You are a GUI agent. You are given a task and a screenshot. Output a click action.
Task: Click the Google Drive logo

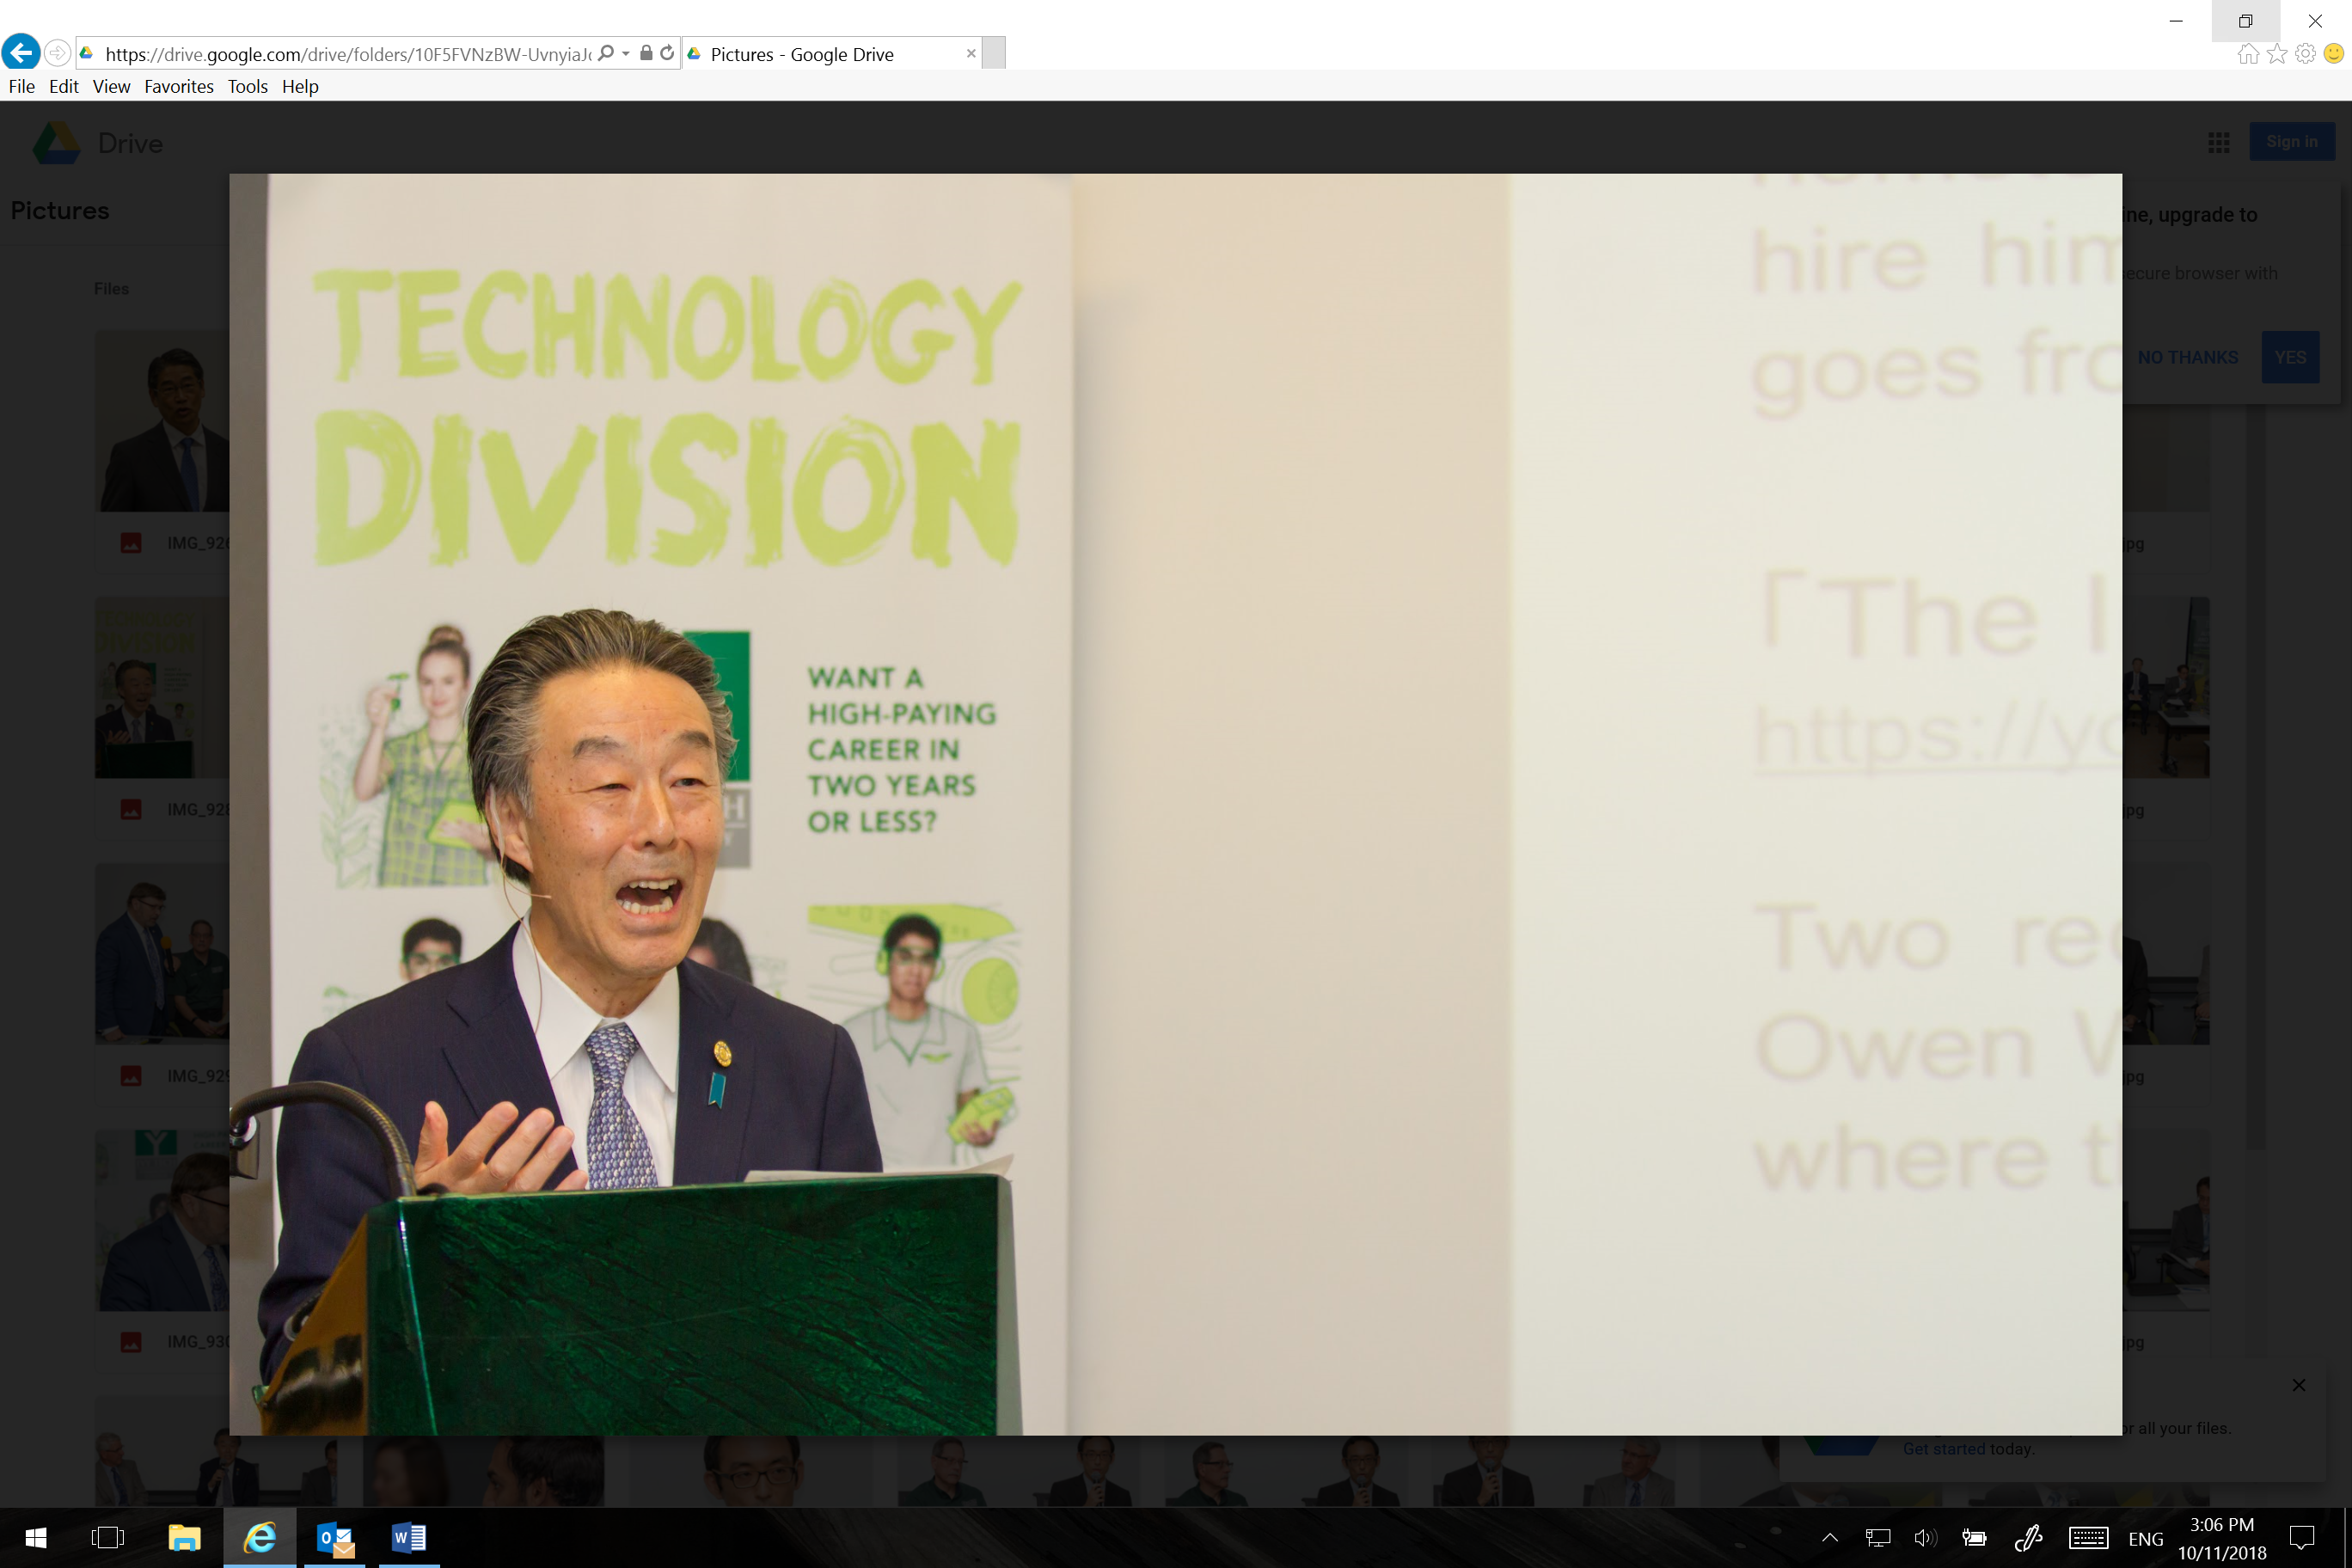(x=56, y=143)
